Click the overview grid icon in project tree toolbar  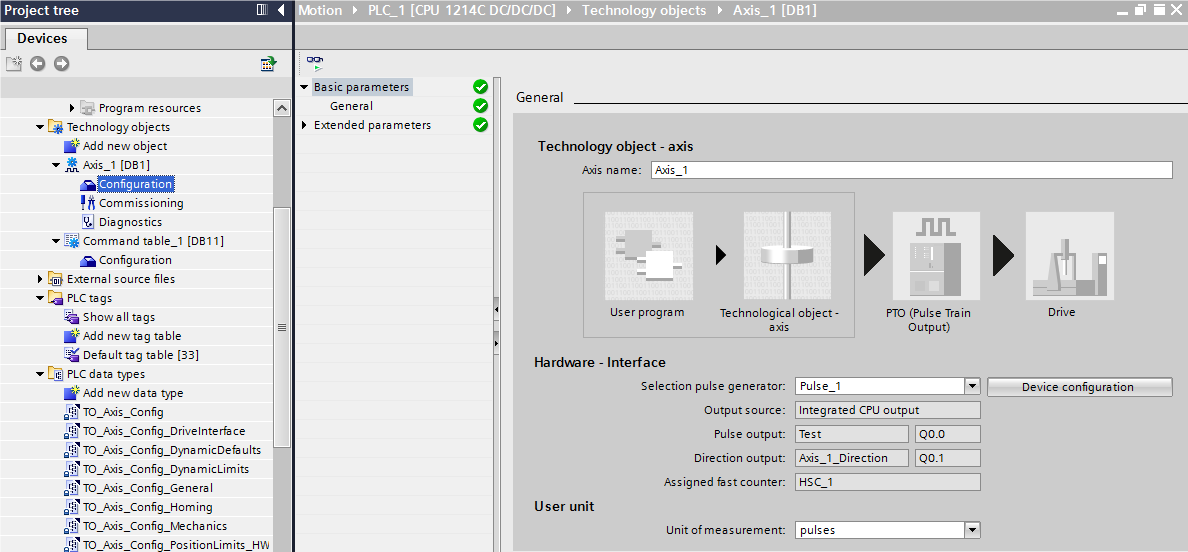pyautogui.click(x=268, y=64)
